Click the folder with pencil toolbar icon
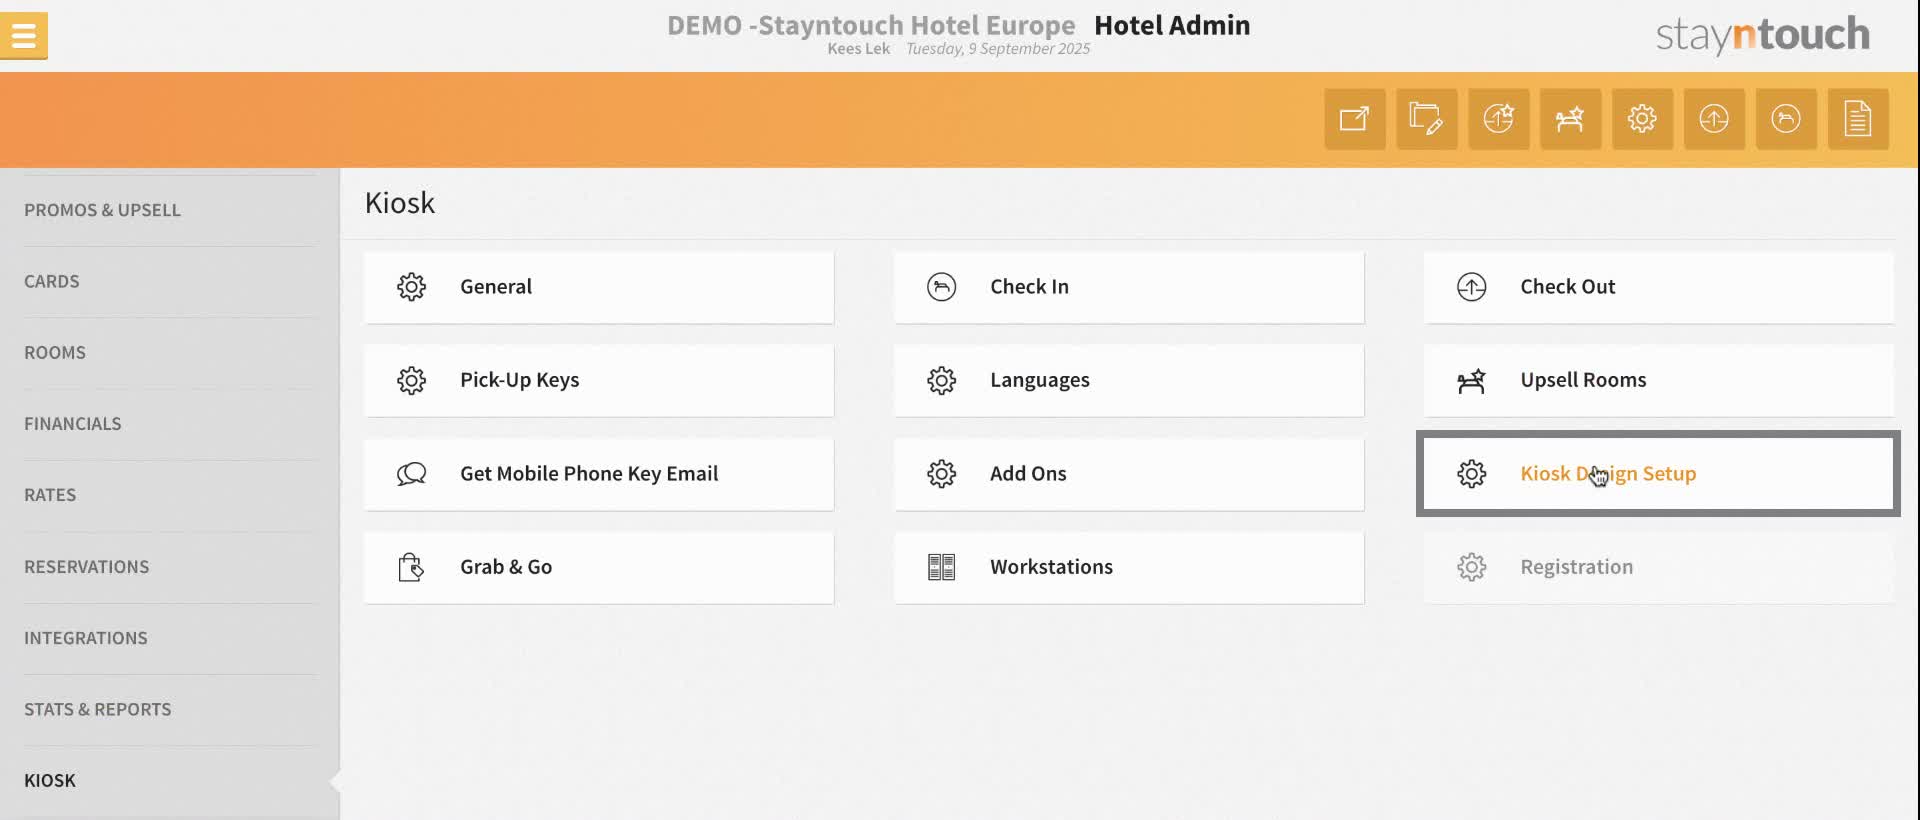1920x820 pixels. click(x=1426, y=119)
